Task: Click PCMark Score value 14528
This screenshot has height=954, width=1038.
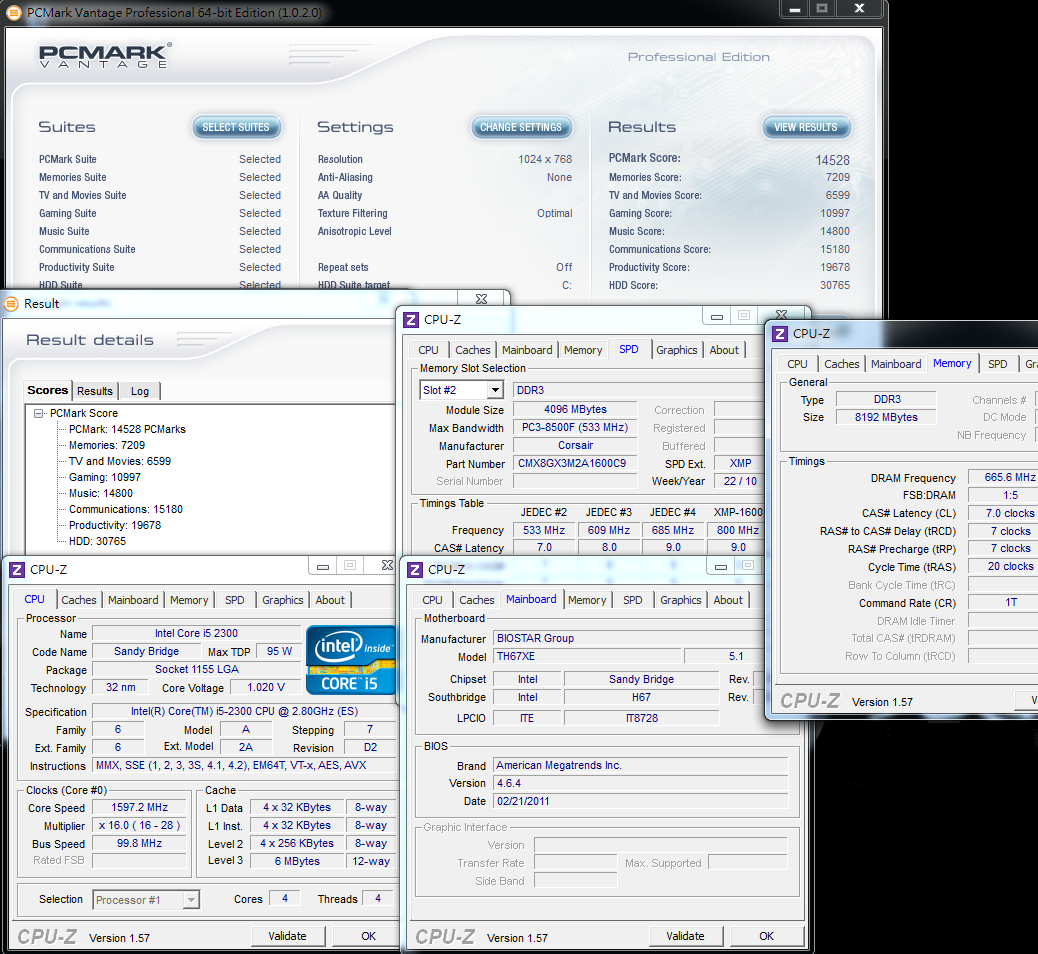Action: [832, 160]
